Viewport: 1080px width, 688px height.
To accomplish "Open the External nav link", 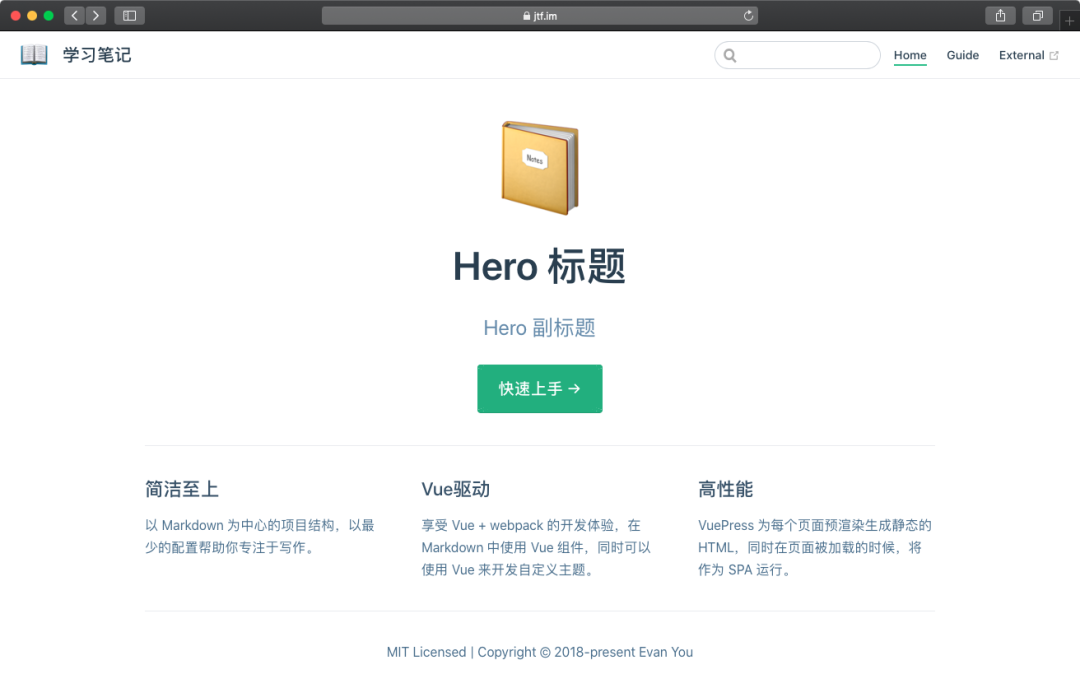I will [x=1028, y=55].
